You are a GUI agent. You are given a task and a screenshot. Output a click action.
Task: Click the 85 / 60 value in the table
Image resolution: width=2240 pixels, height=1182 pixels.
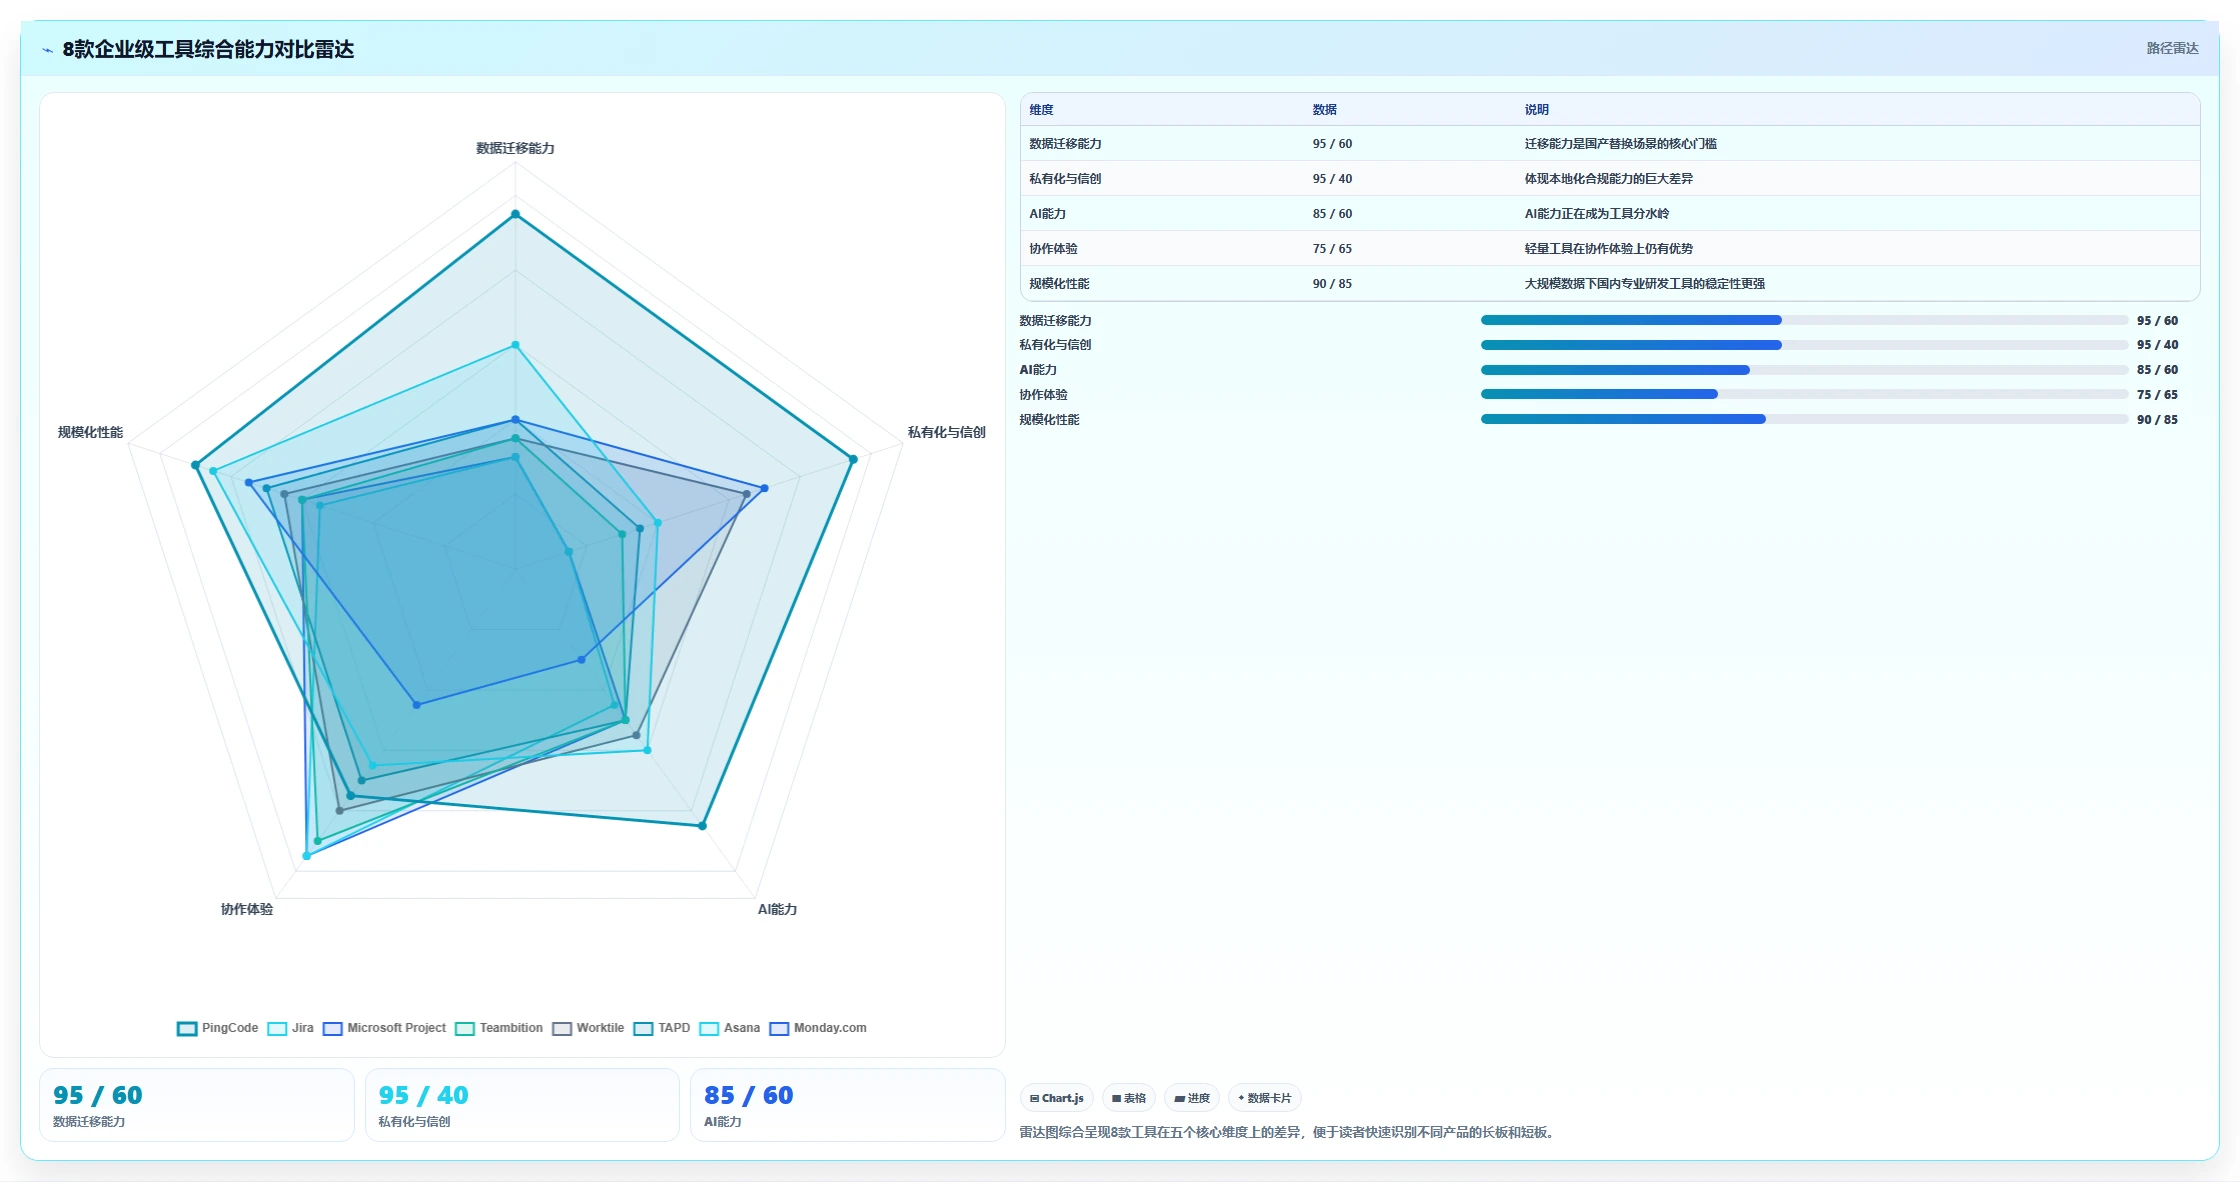point(1332,214)
